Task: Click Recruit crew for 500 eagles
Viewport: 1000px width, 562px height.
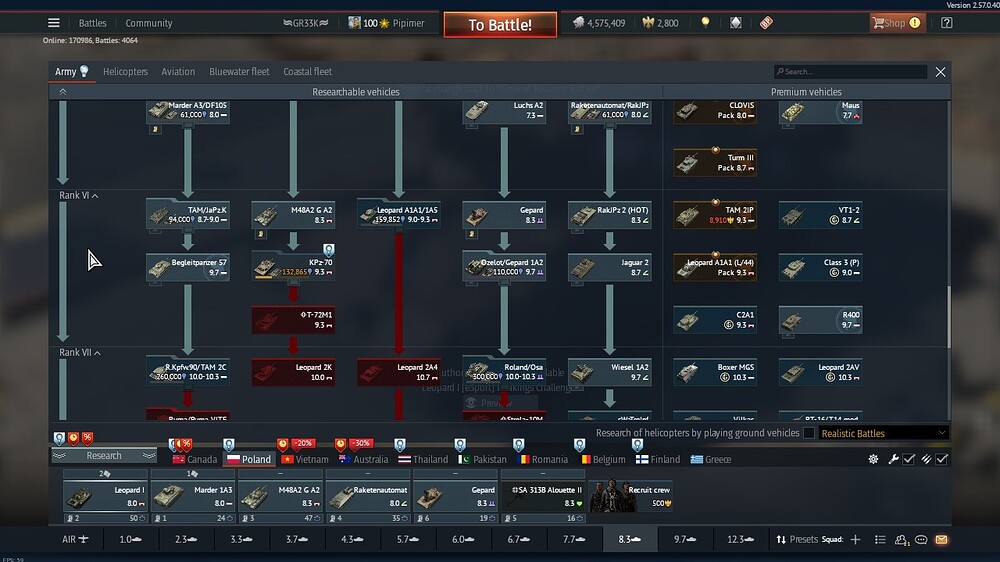Action: (x=631, y=496)
